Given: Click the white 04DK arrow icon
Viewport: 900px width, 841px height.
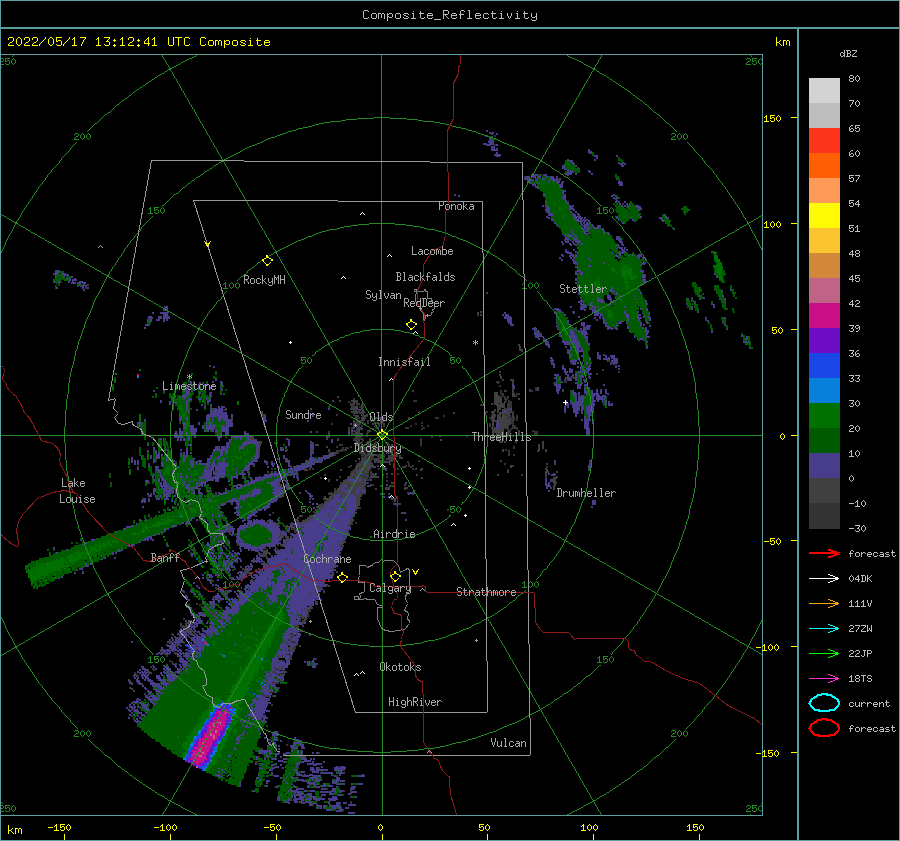Looking at the screenshot, I should tap(824, 579).
